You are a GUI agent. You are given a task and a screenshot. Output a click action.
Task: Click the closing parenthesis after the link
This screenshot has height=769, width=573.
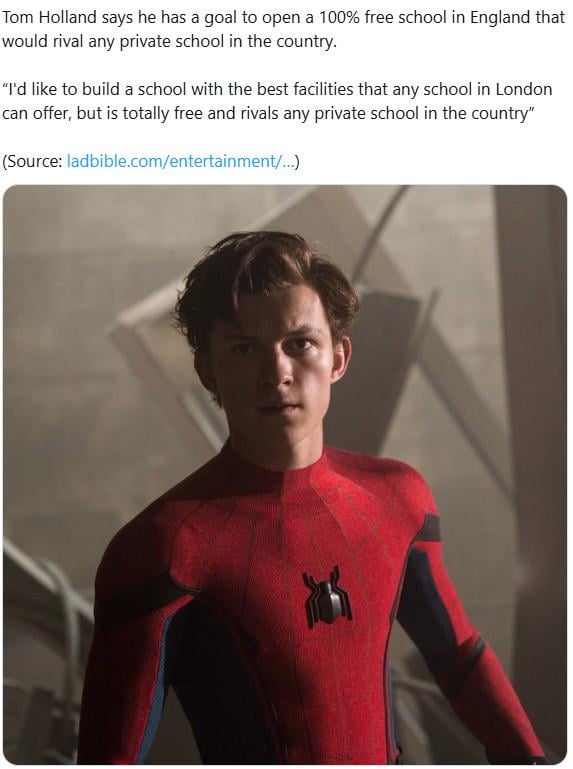point(297,161)
